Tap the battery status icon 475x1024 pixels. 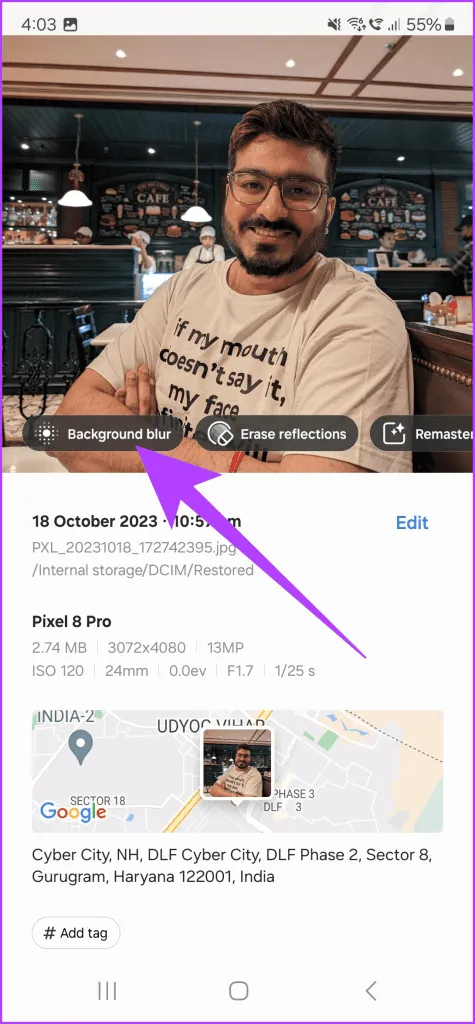click(450, 25)
